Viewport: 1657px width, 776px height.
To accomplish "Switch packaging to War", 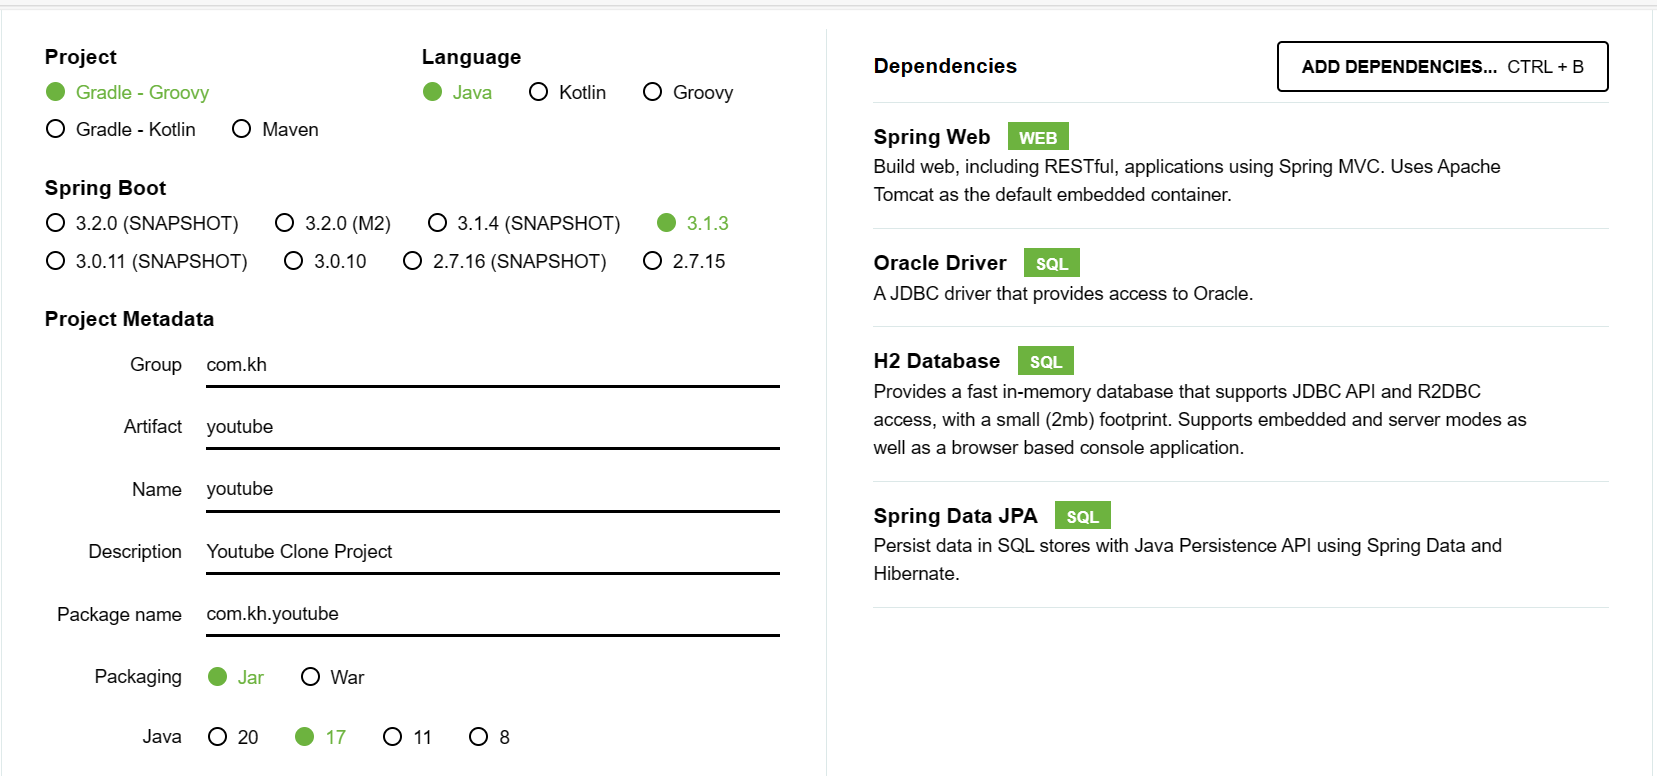I will pos(311,677).
